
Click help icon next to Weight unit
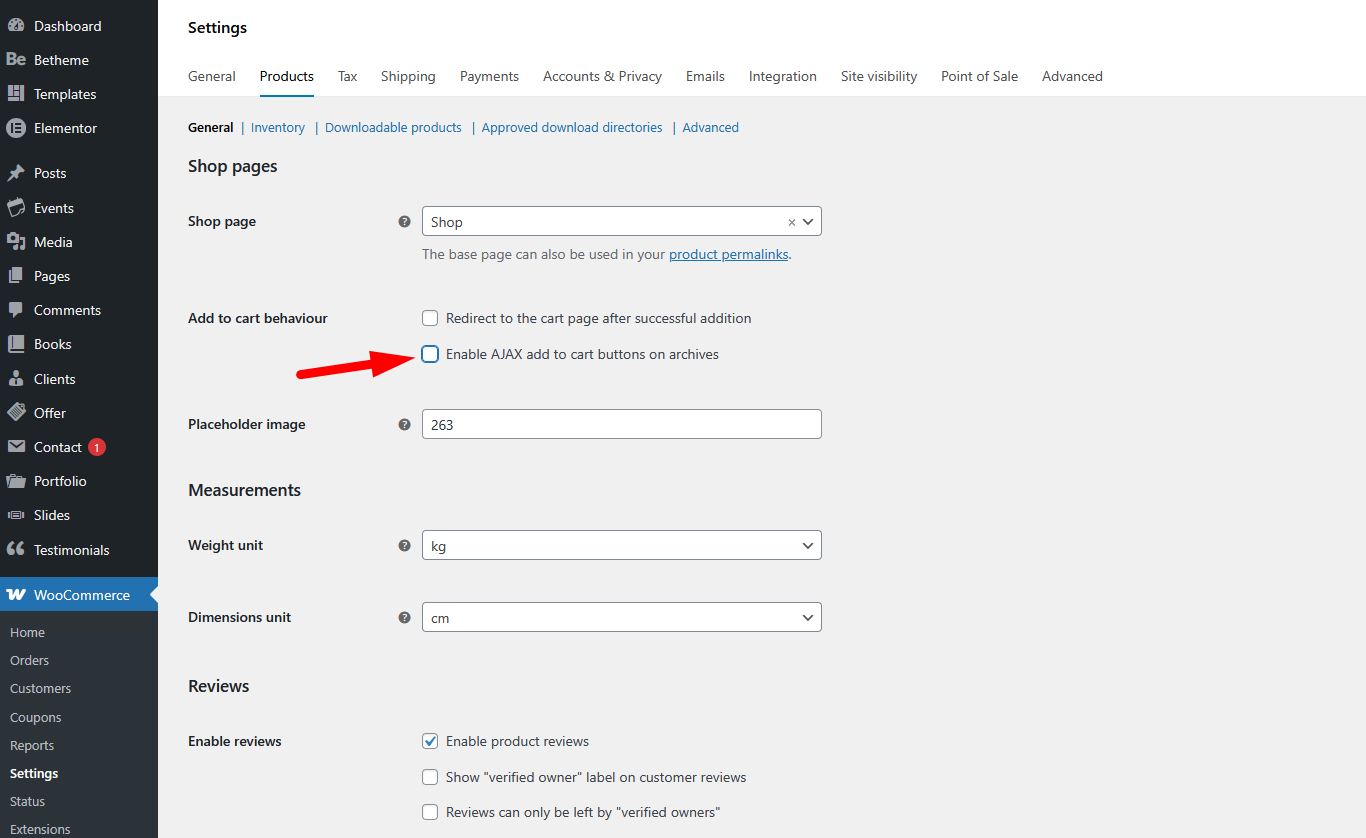405,546
